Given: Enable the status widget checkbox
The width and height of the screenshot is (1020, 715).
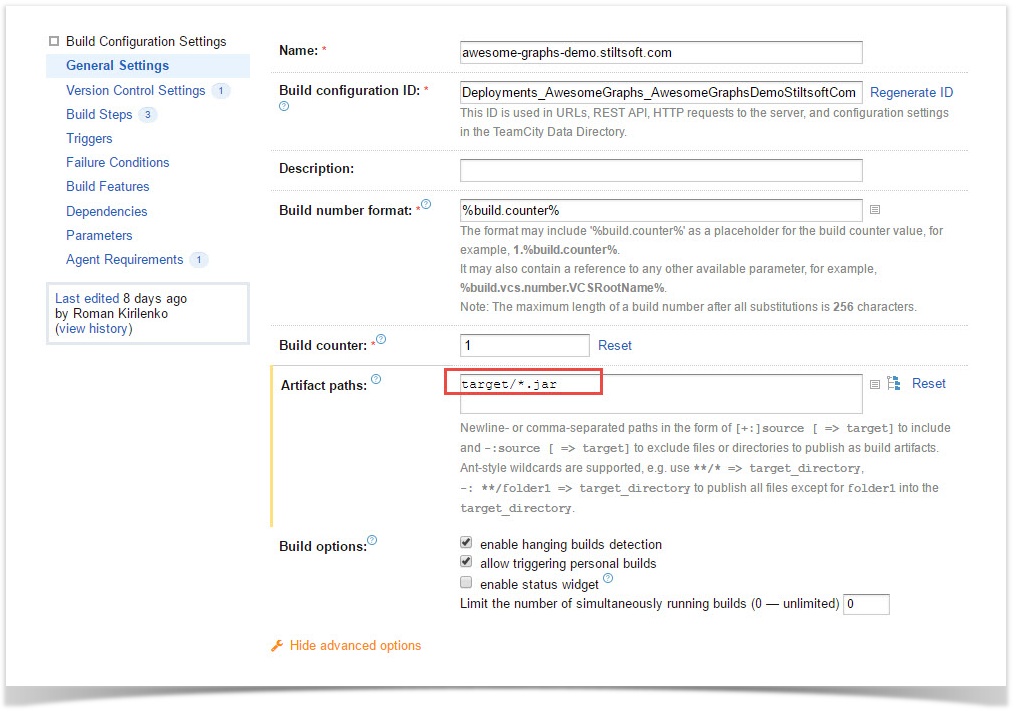Looking at the screenshot, I should 466,582.
